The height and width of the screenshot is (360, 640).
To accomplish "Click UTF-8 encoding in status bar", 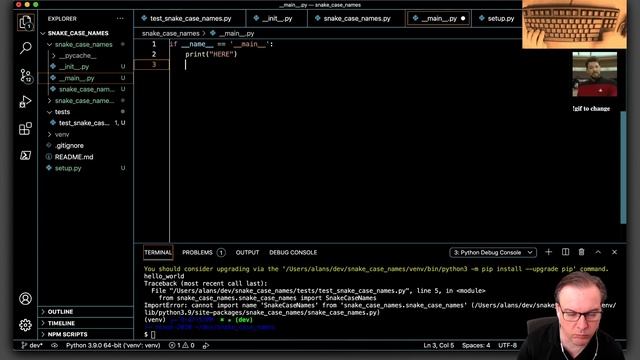I will 507,345.
